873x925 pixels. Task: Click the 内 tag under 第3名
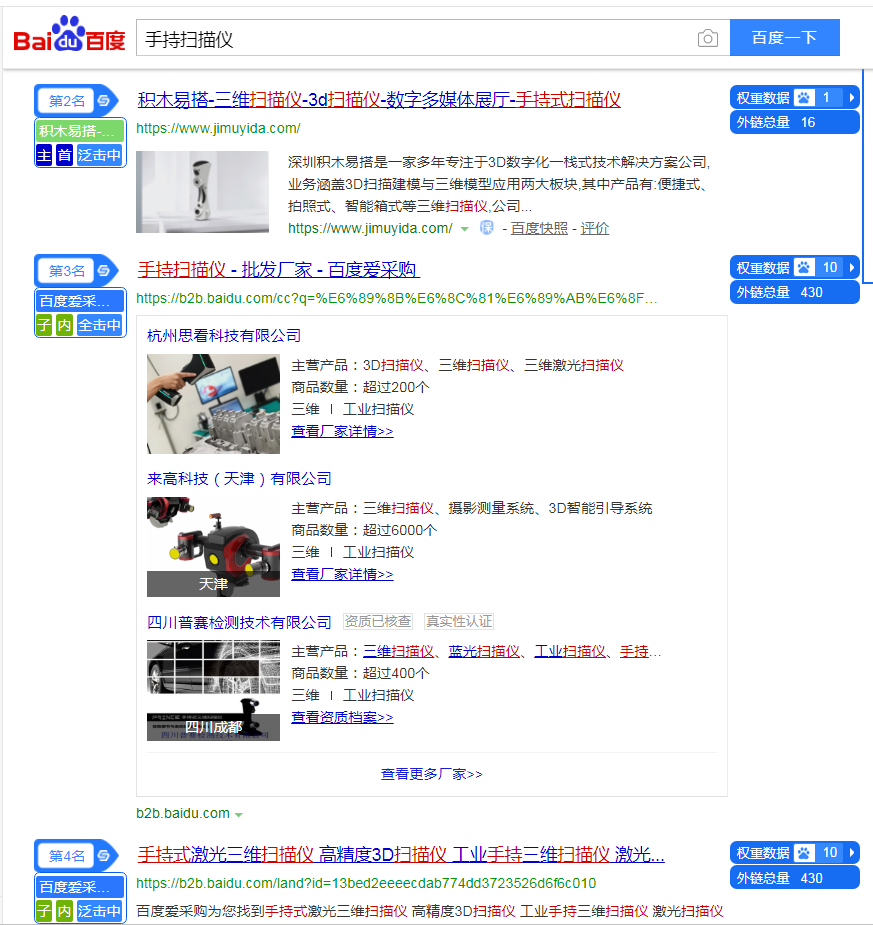(64, 325)
